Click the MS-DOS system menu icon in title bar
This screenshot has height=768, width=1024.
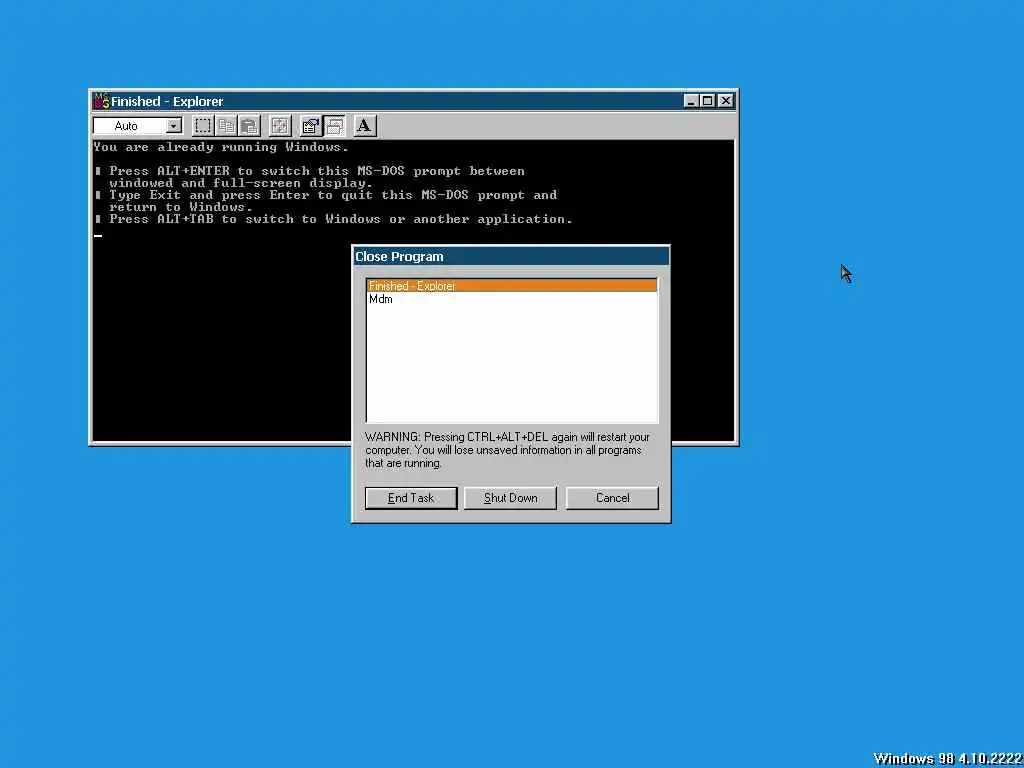101,101
